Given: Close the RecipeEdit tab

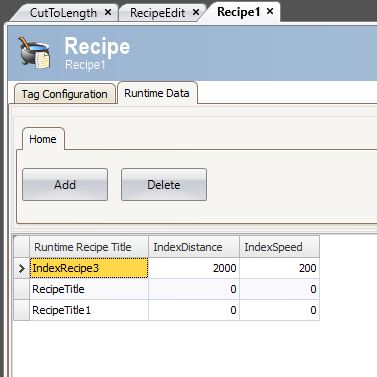Looking at the screenshot, I should click(196, 12).
